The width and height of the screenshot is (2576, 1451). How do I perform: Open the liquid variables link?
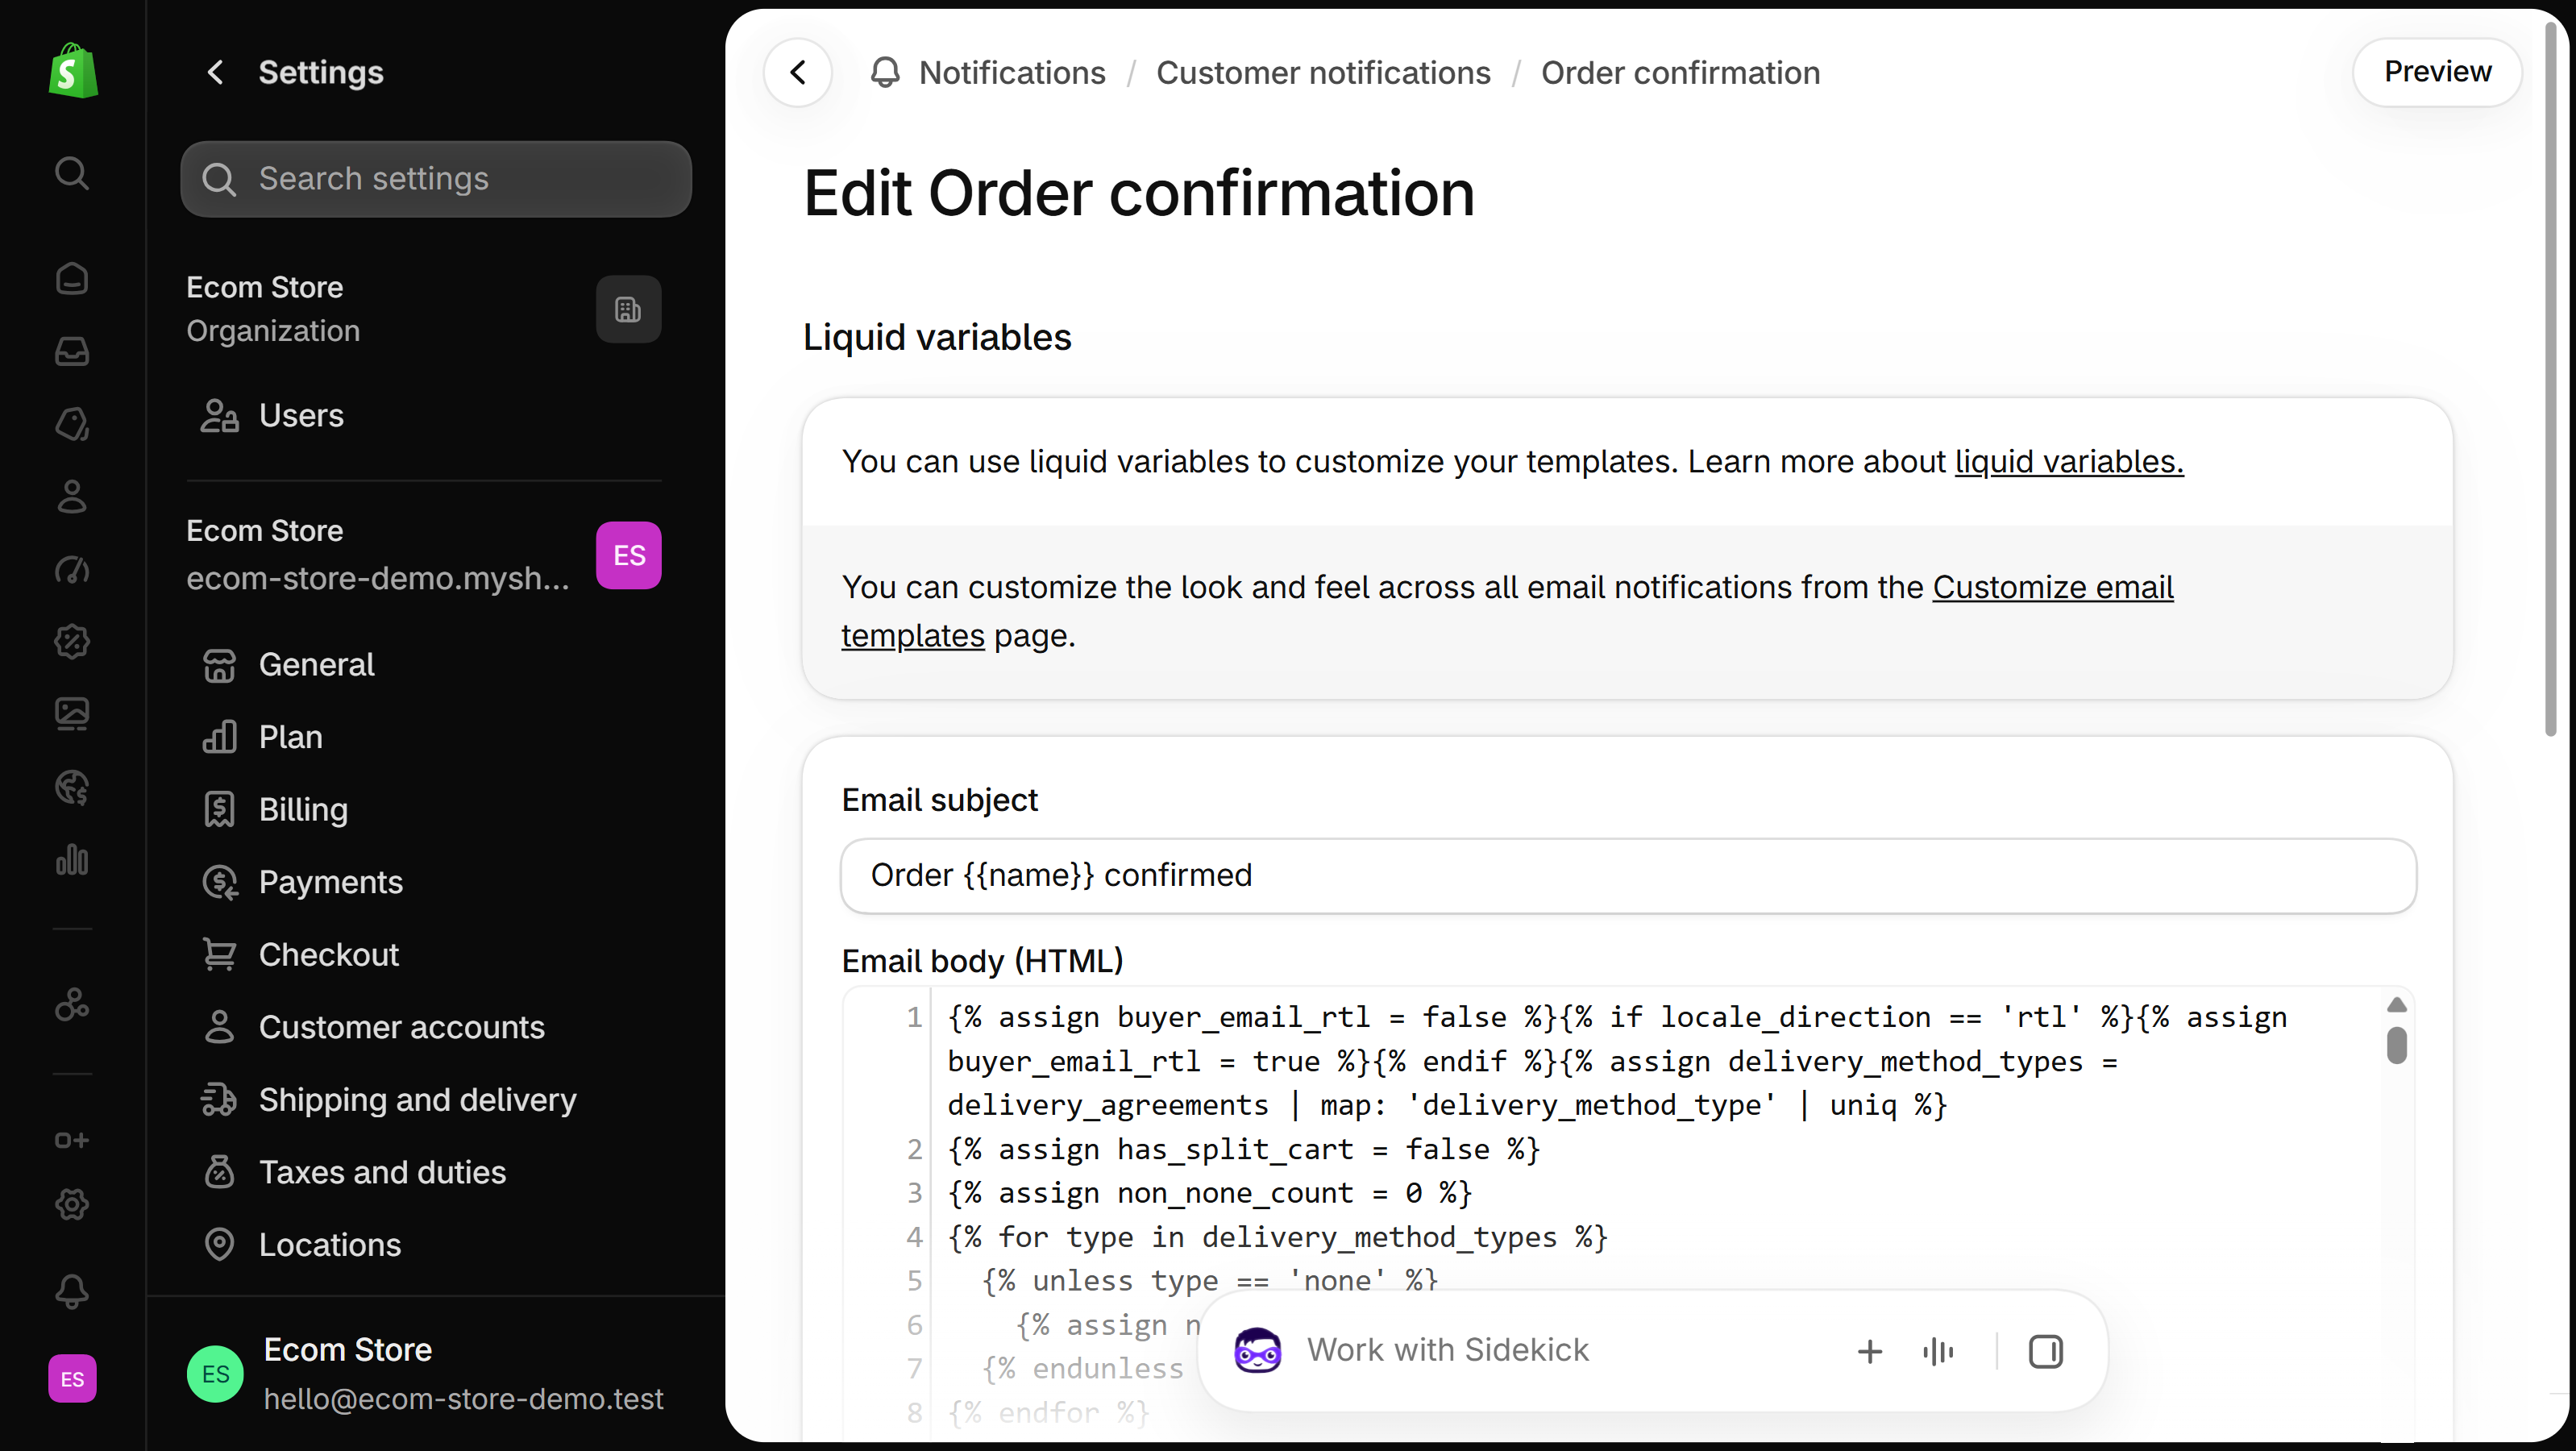pyautogui.click(x=2069, y=461)
